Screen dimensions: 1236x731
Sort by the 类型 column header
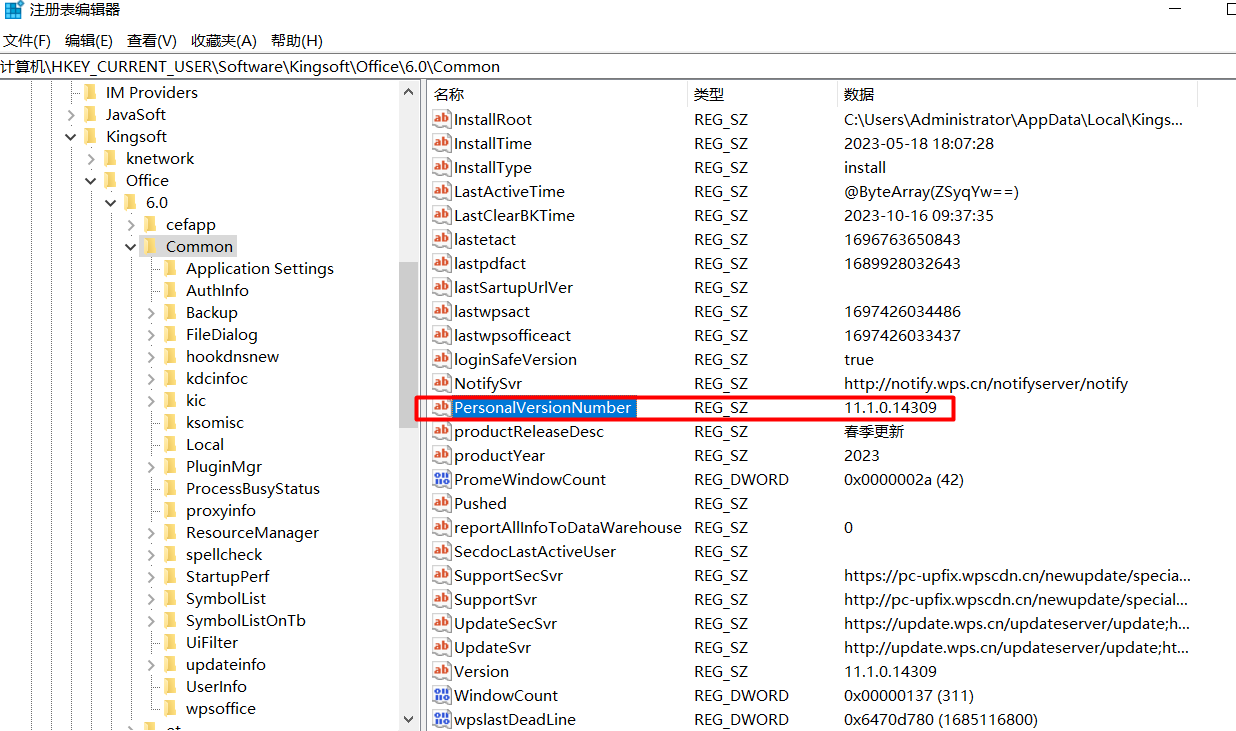[x=762, y=94]
